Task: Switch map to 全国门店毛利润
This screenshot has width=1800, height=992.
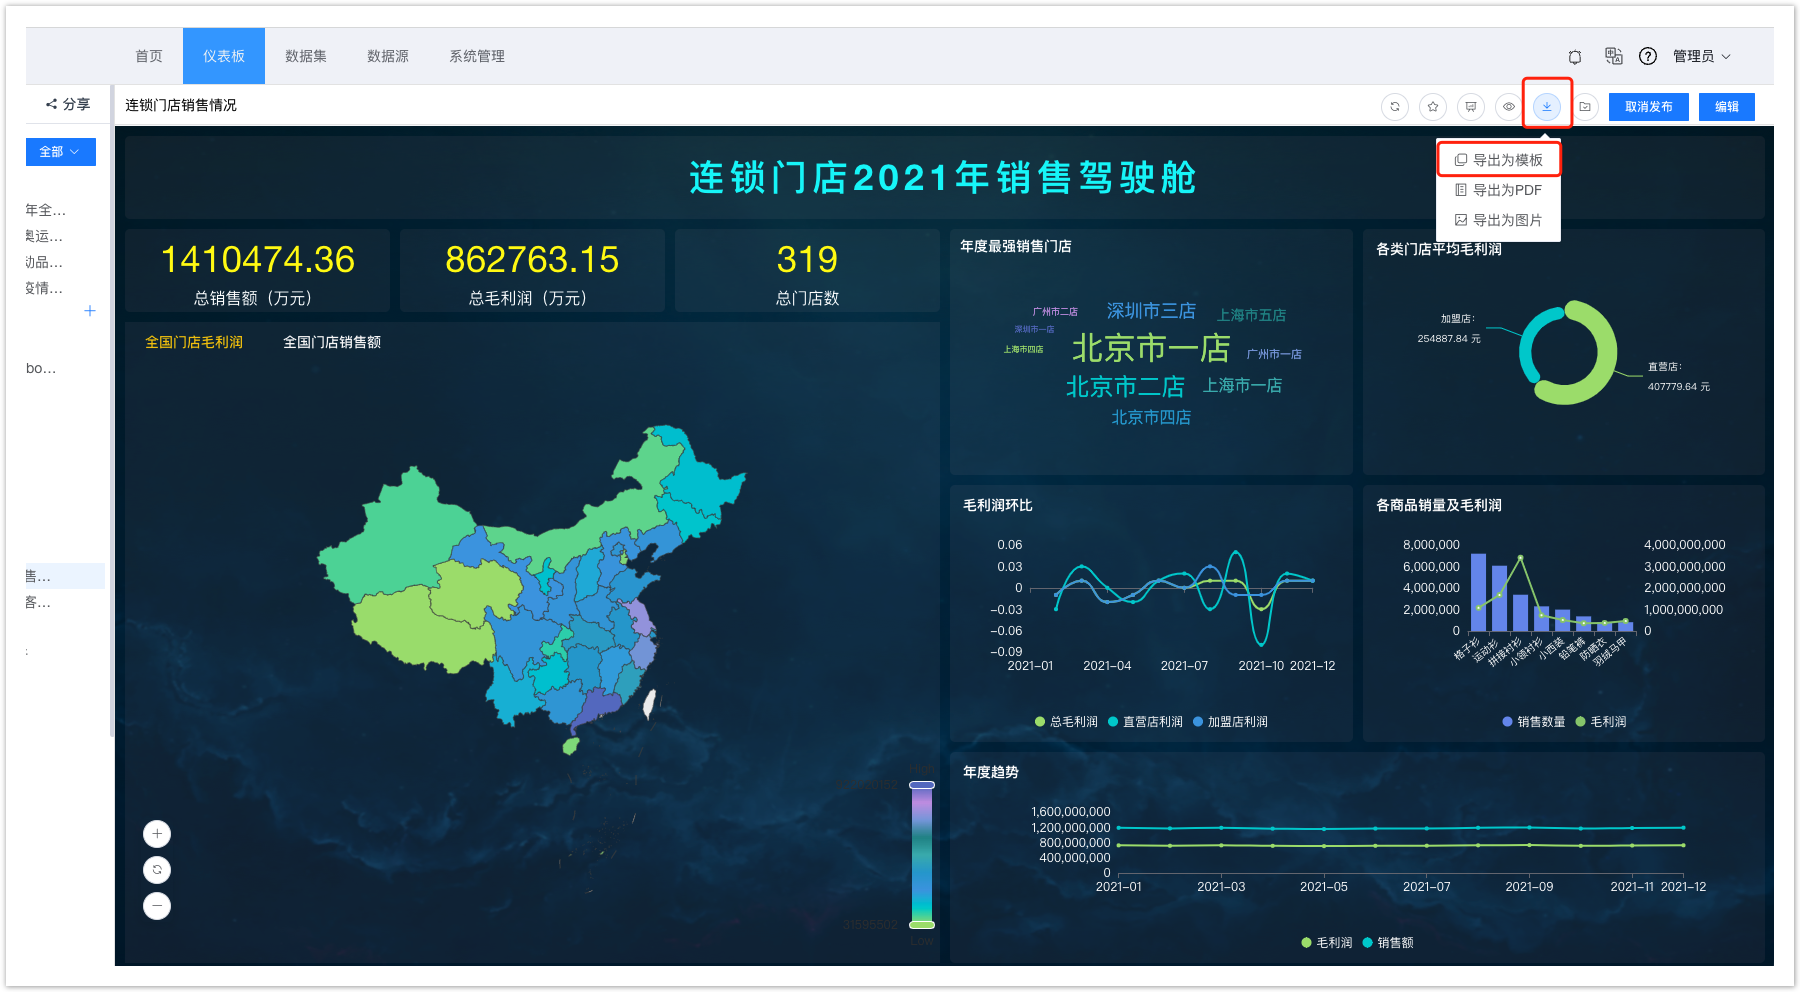Action: (x=194, y=342)
